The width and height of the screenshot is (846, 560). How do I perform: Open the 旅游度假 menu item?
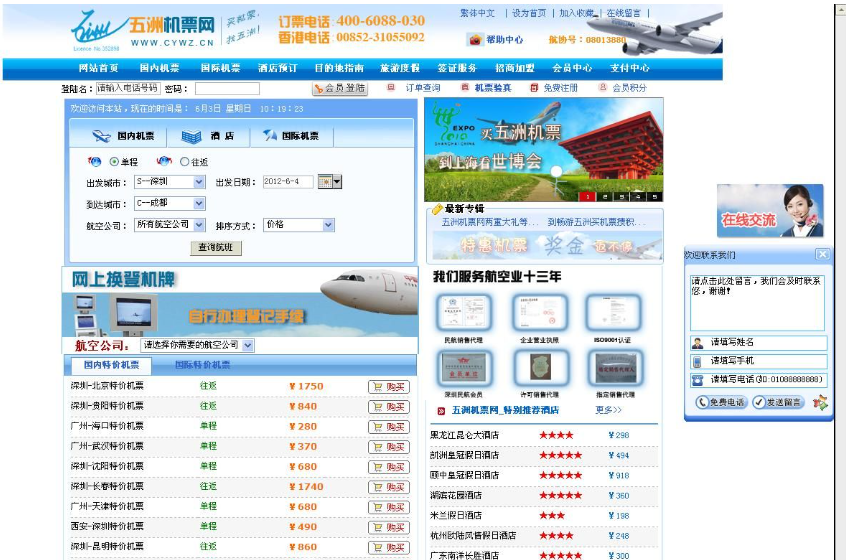pos(400,68)
